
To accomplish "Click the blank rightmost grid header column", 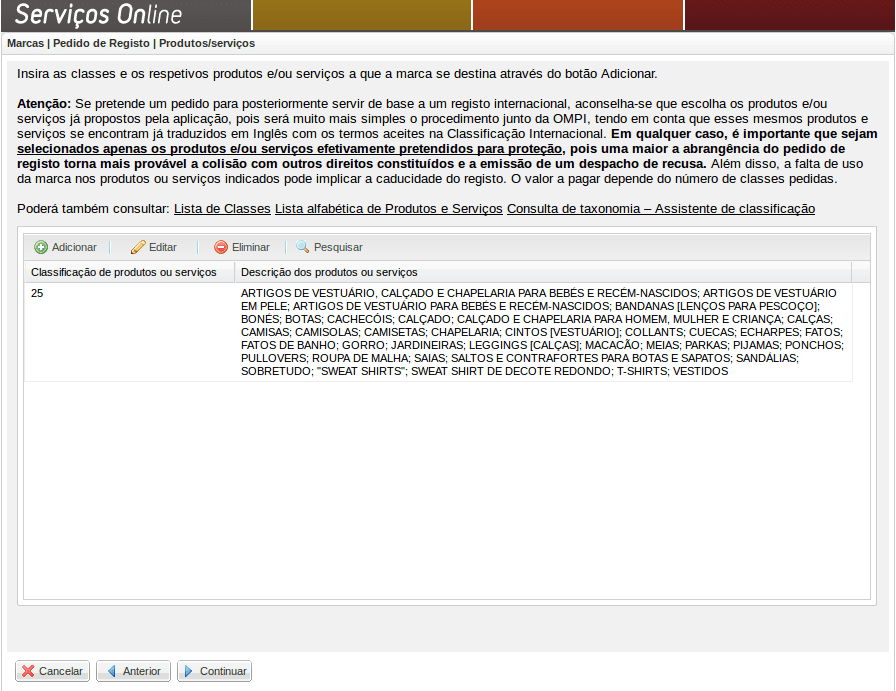I will coord(861,272).
